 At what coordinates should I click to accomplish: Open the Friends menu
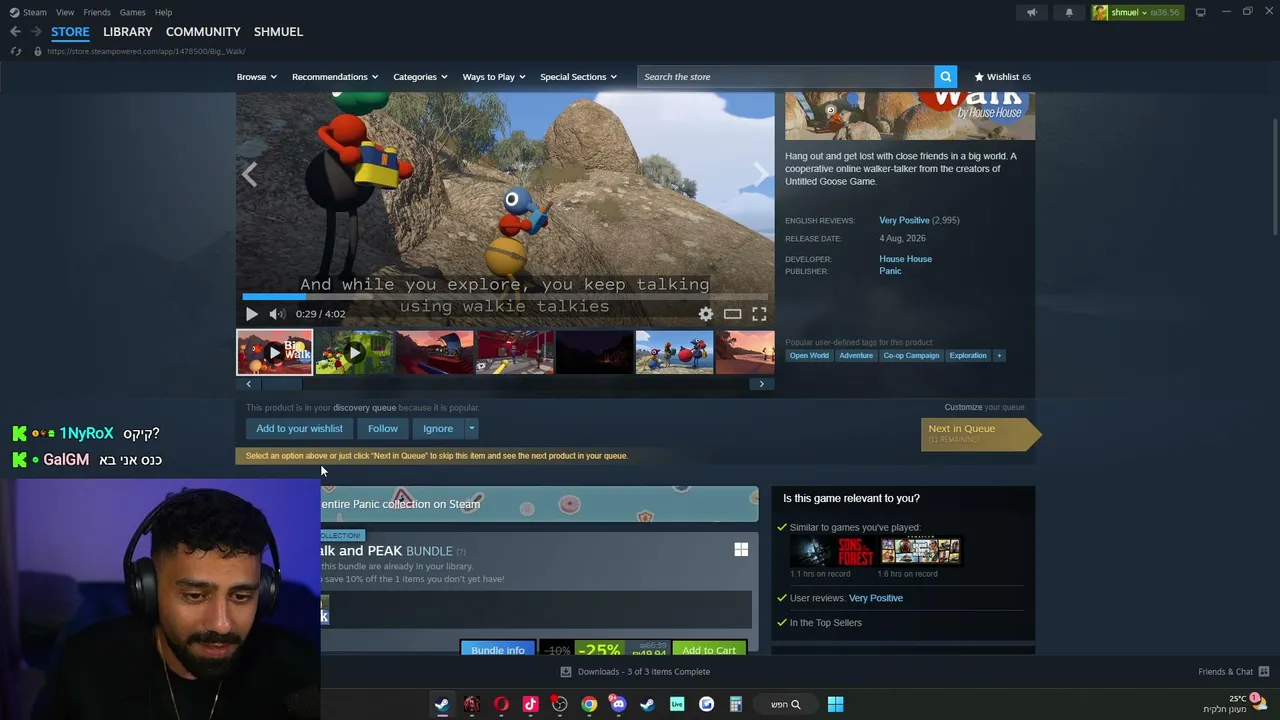(x=97, y=12)
